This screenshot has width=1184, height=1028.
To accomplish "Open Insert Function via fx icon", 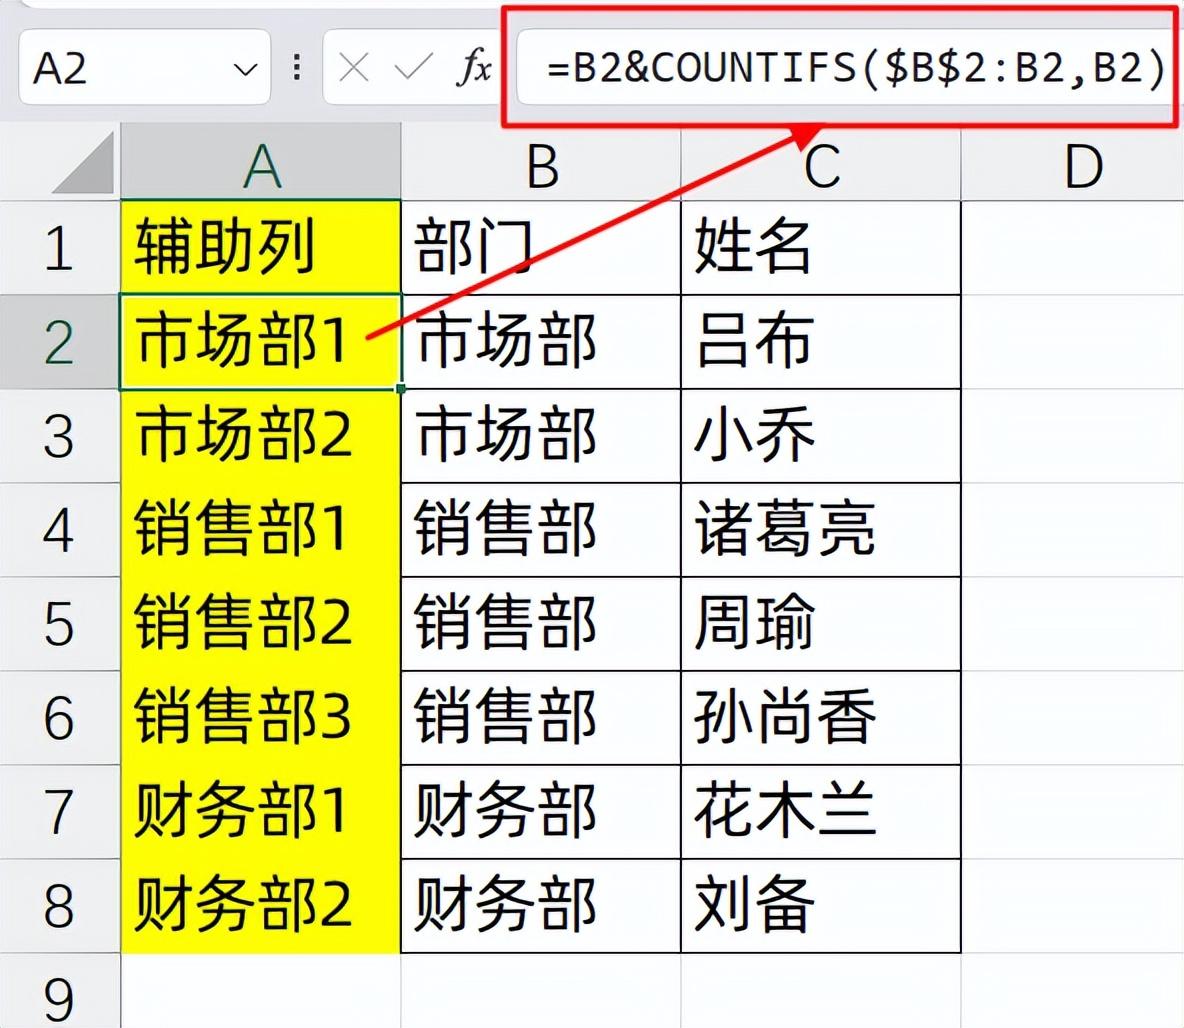I will (474, 67).
